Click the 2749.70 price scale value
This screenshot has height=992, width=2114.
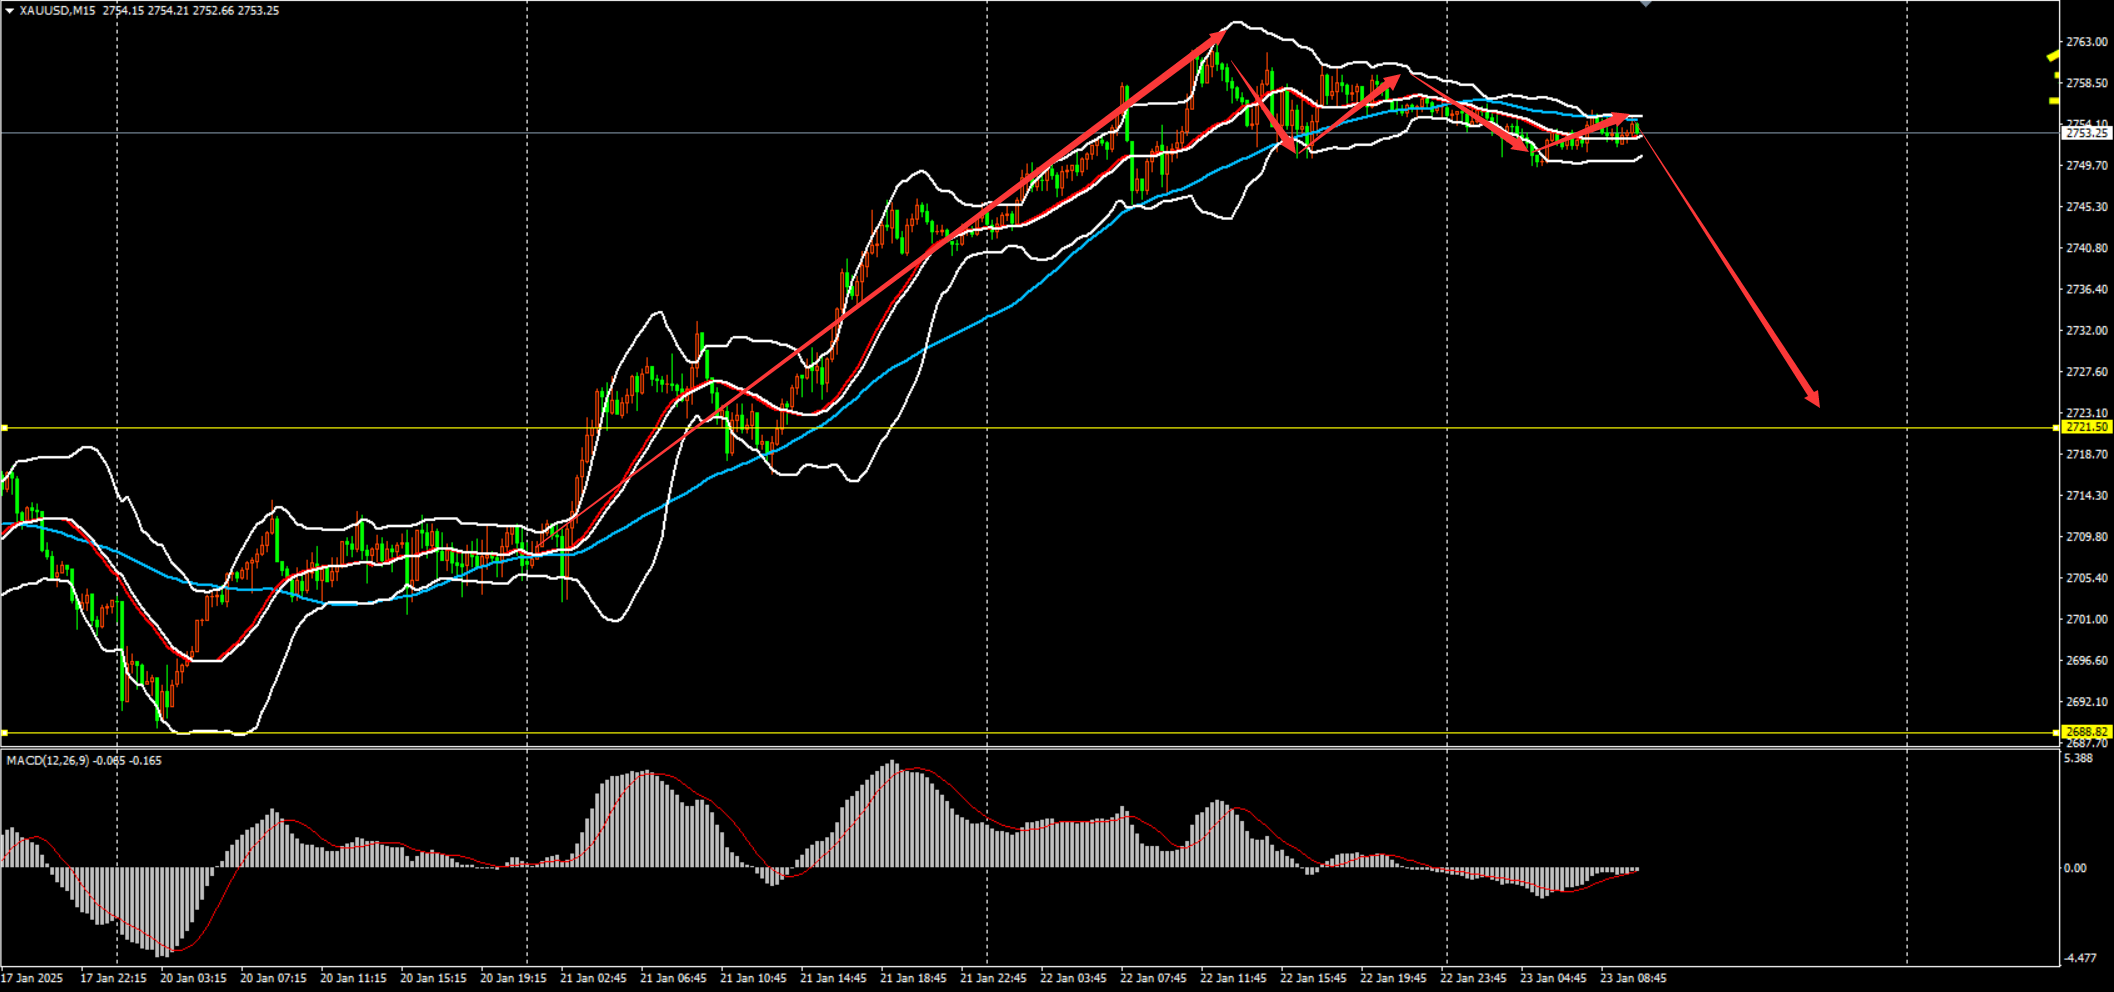pos(2087,165)
